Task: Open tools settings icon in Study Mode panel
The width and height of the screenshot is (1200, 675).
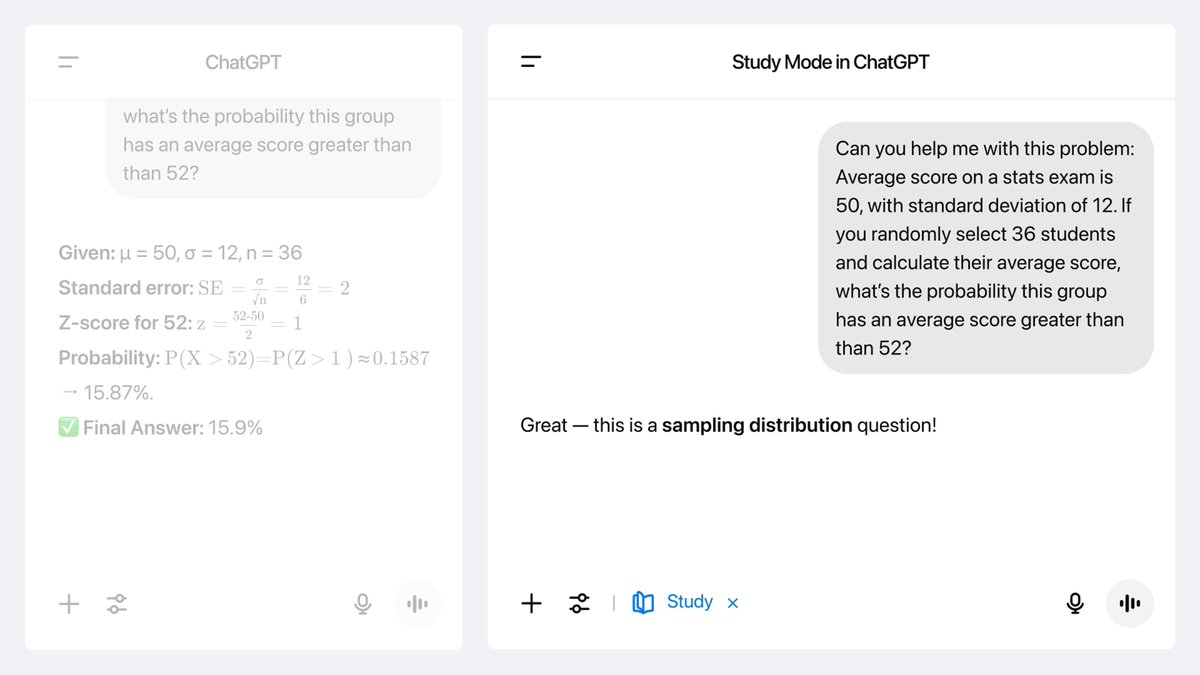Action: (x=580, y=603)
